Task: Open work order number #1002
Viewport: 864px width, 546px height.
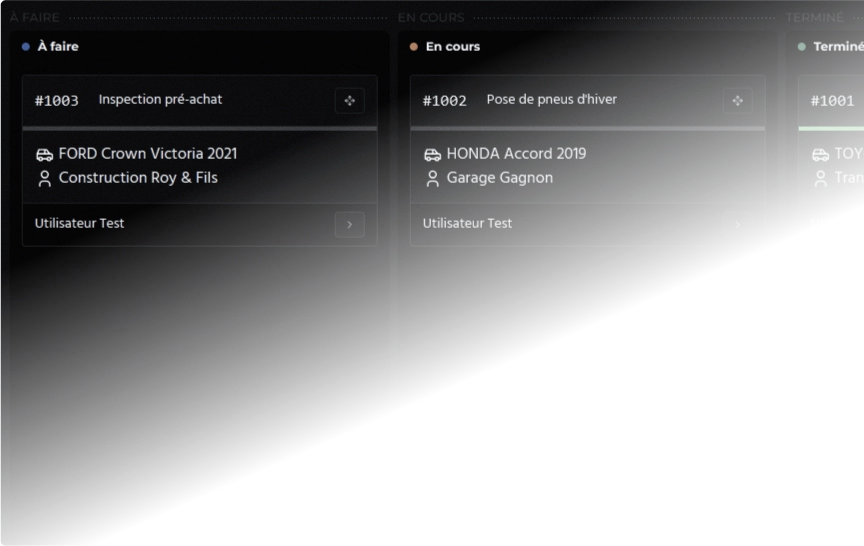Action: click(445, 101)
